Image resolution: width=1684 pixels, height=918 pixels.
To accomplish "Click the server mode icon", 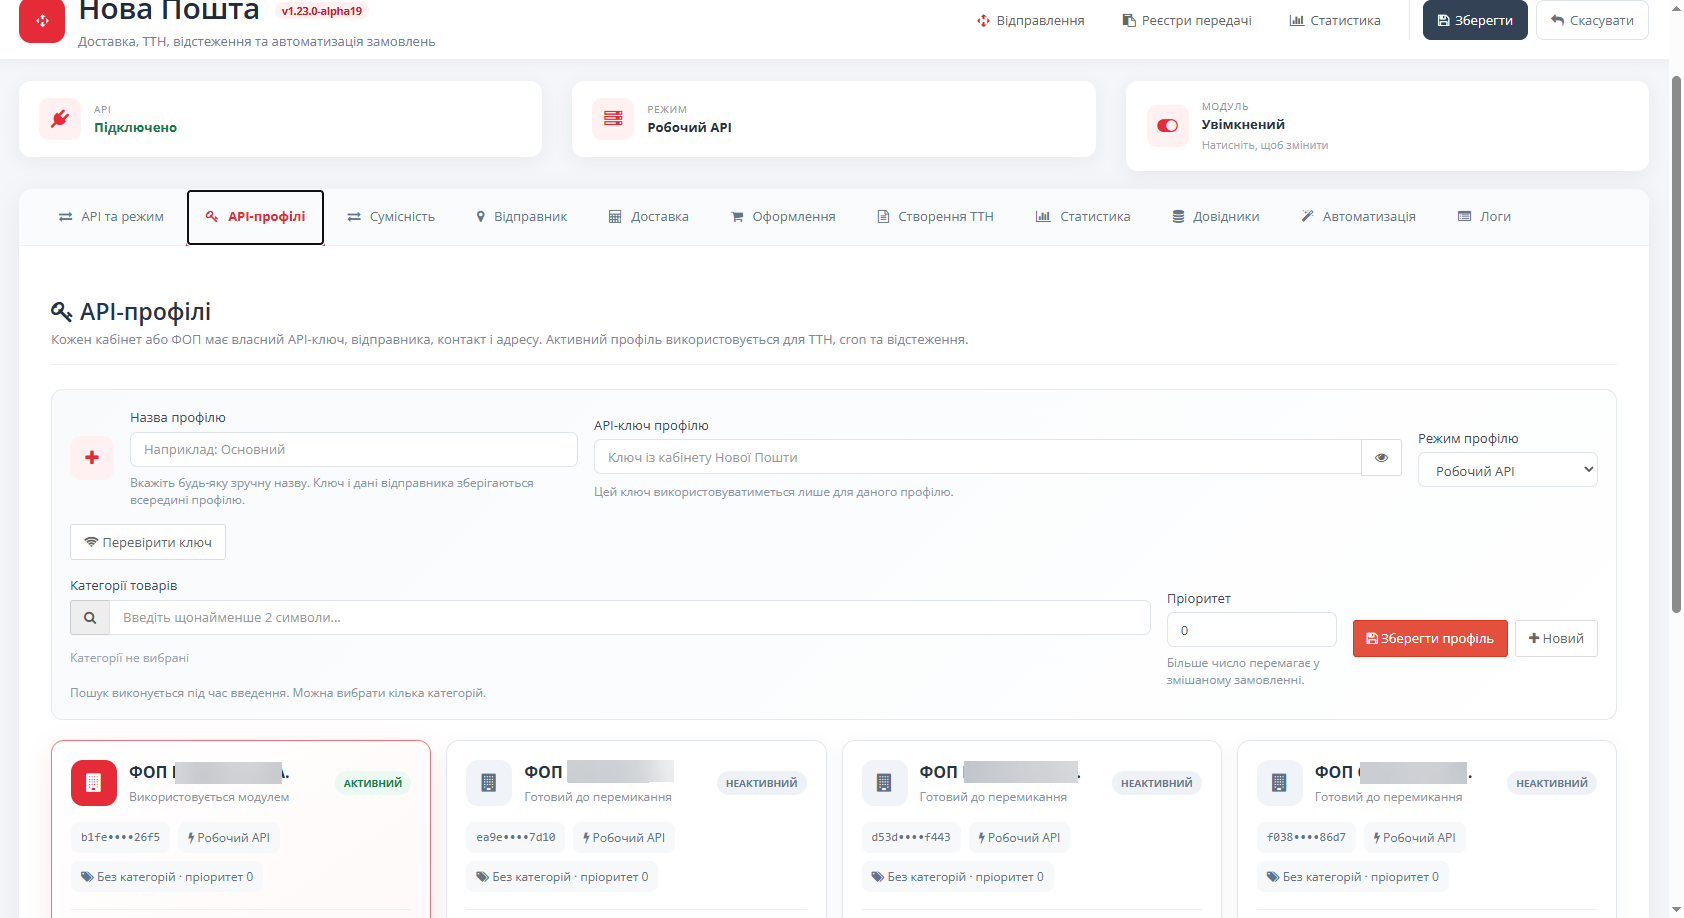I will tap(613, 119).
